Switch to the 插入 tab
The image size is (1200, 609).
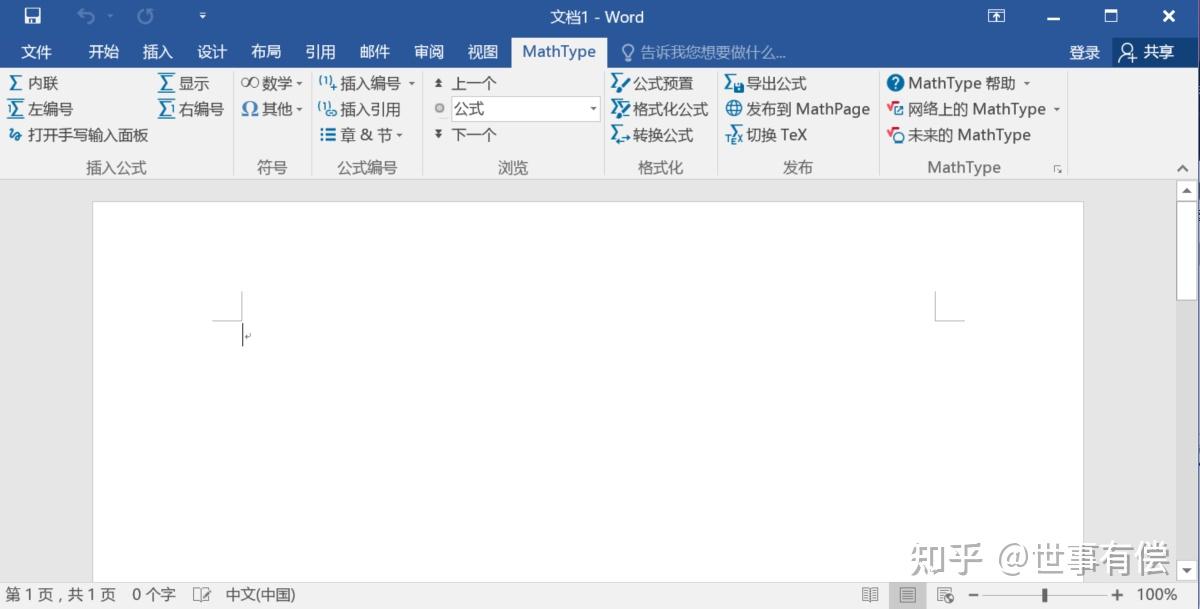[x=157, y=52]
